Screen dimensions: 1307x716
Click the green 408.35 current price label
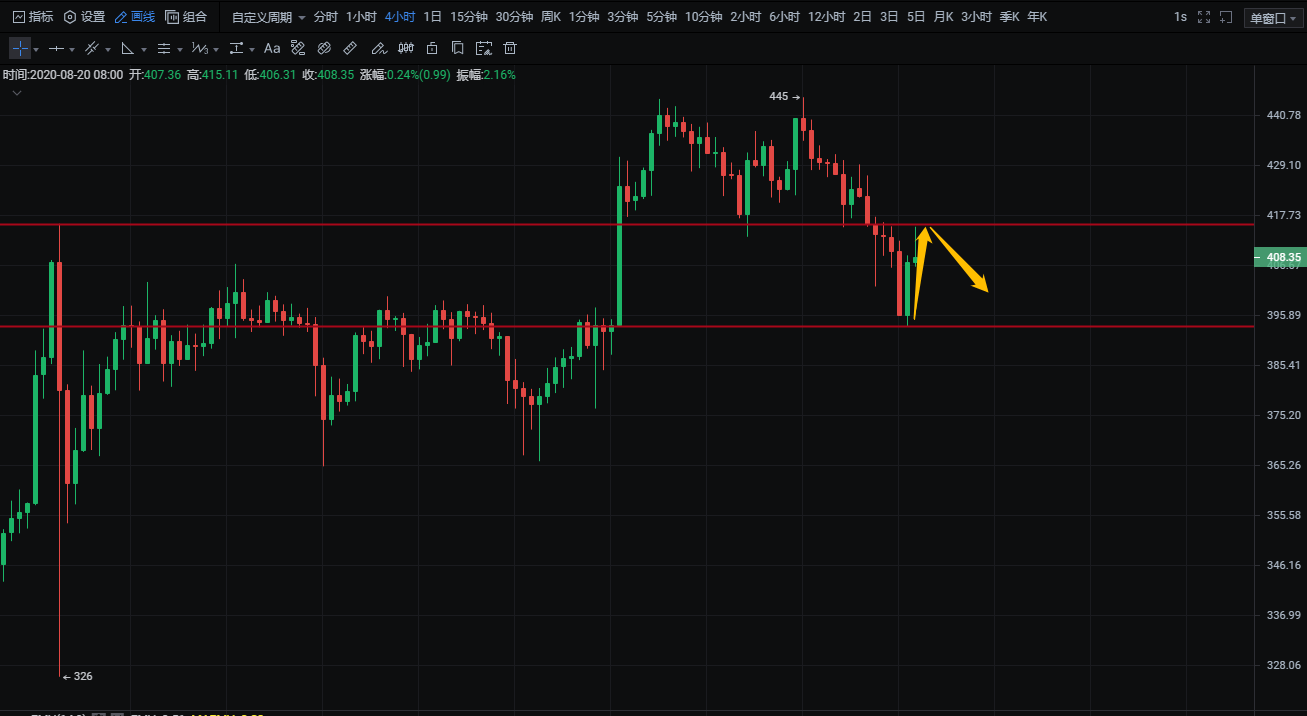coord(1279,257)
